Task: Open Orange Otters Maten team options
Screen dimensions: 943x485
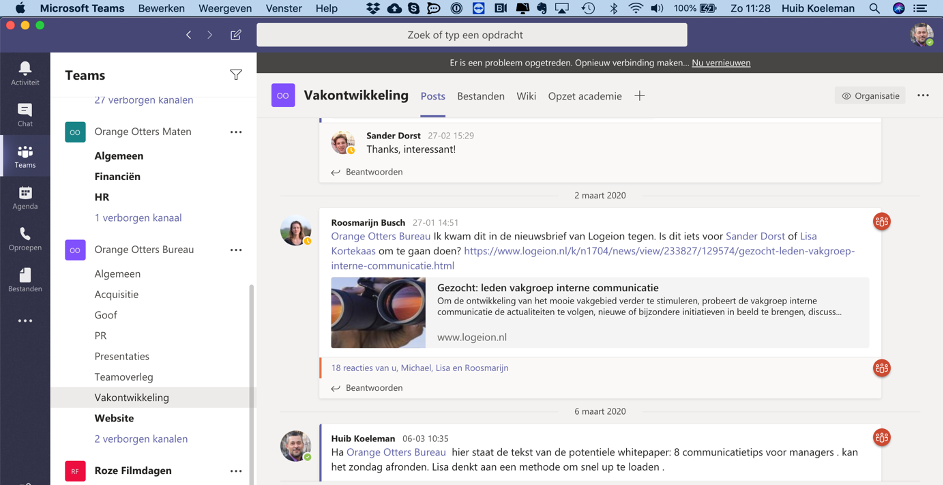Action: click(x=236, y=132)
